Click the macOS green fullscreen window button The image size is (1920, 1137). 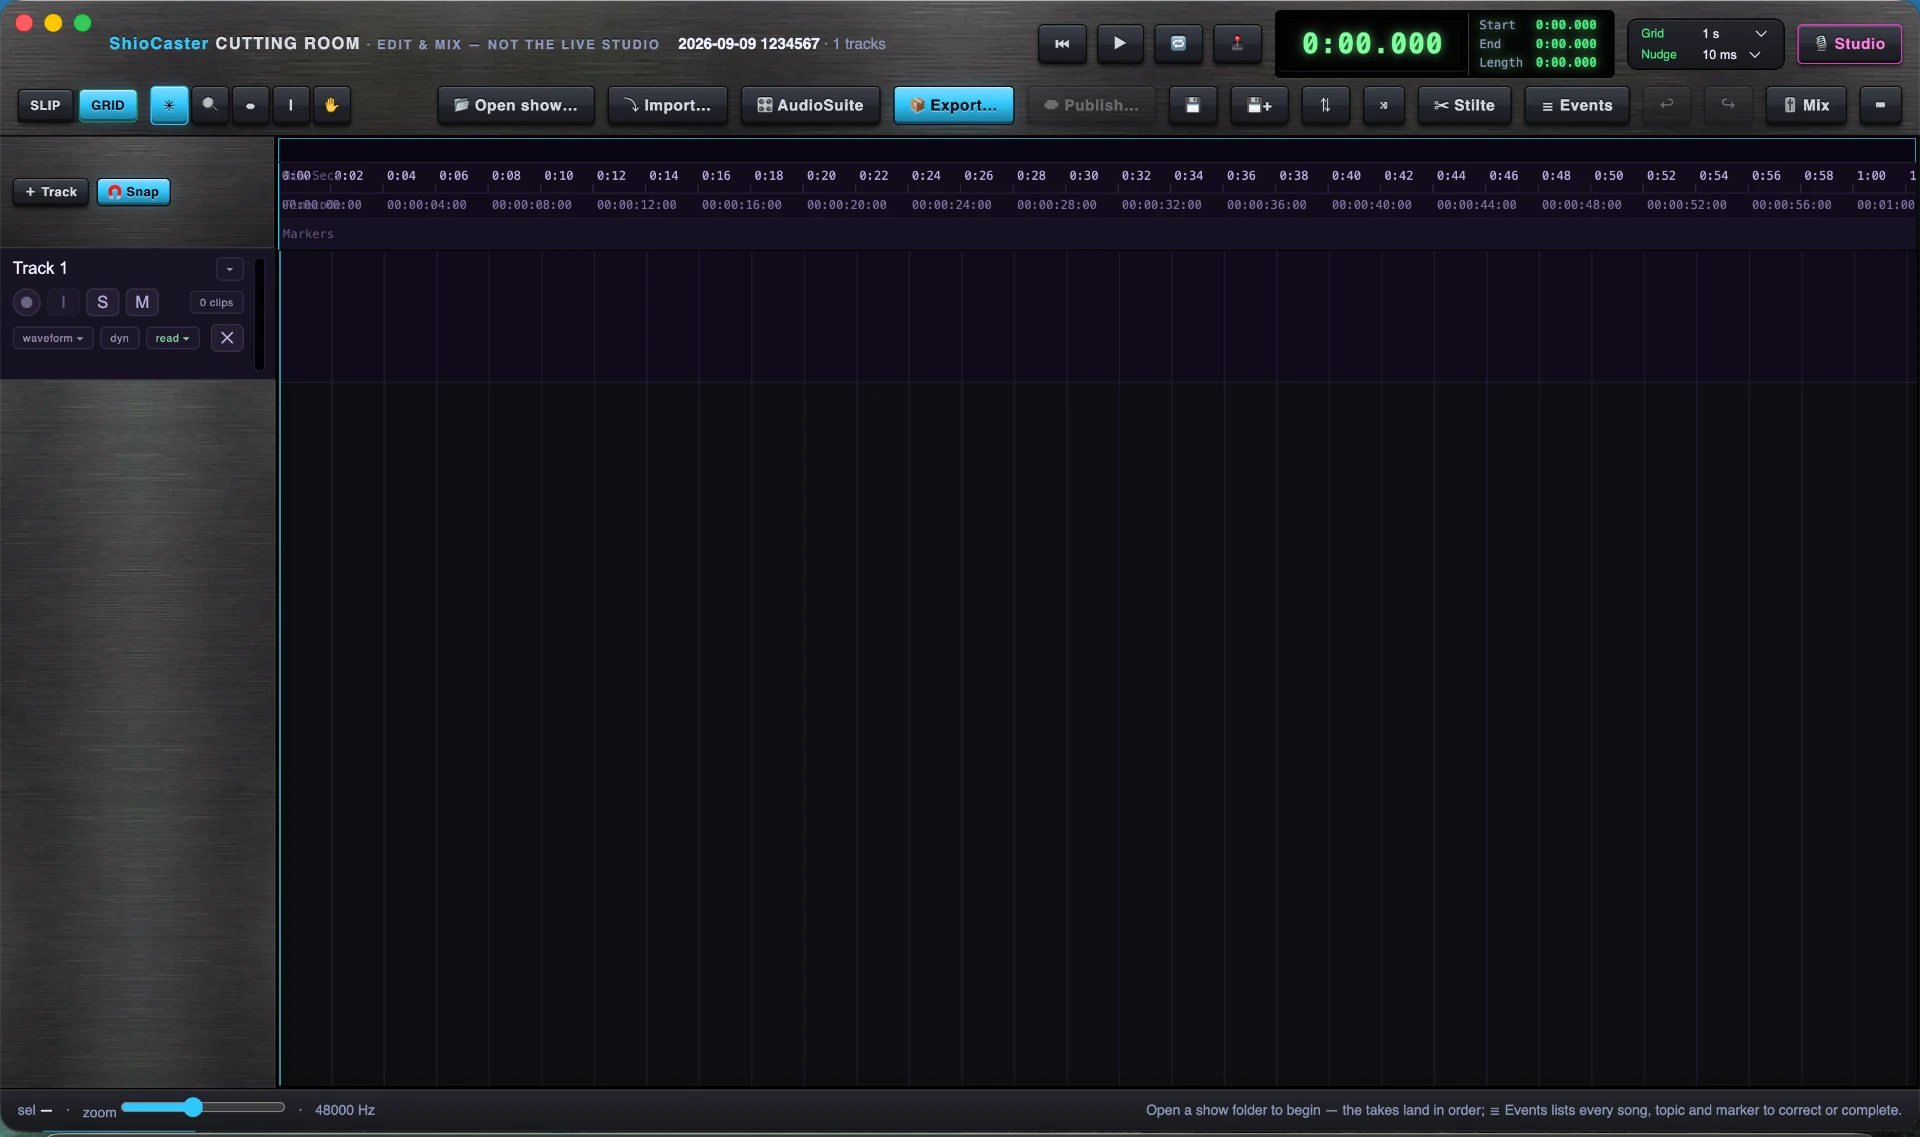(83, 23)
